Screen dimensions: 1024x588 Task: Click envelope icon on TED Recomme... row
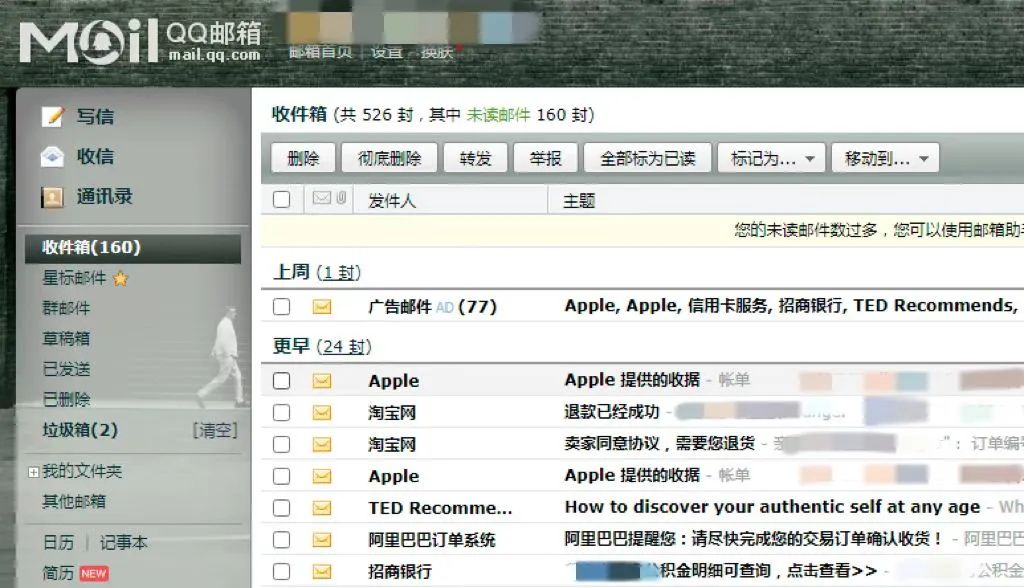tap(322, 508)
